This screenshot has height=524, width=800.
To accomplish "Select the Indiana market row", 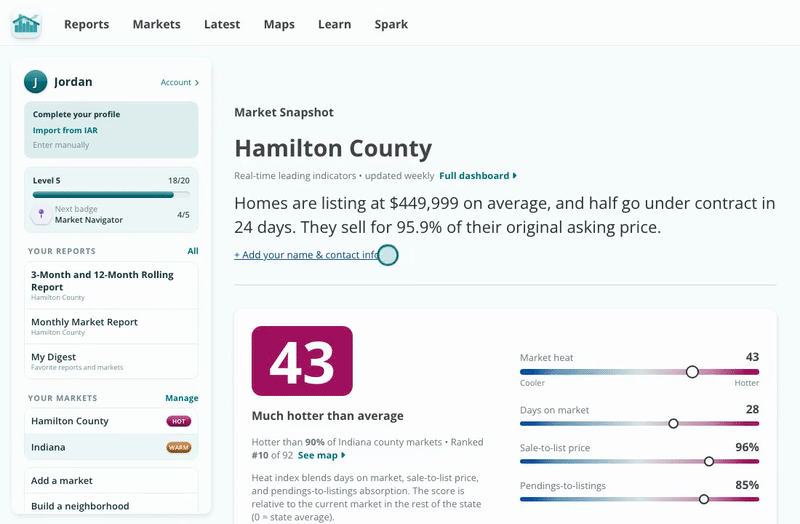I will (111, 447).
